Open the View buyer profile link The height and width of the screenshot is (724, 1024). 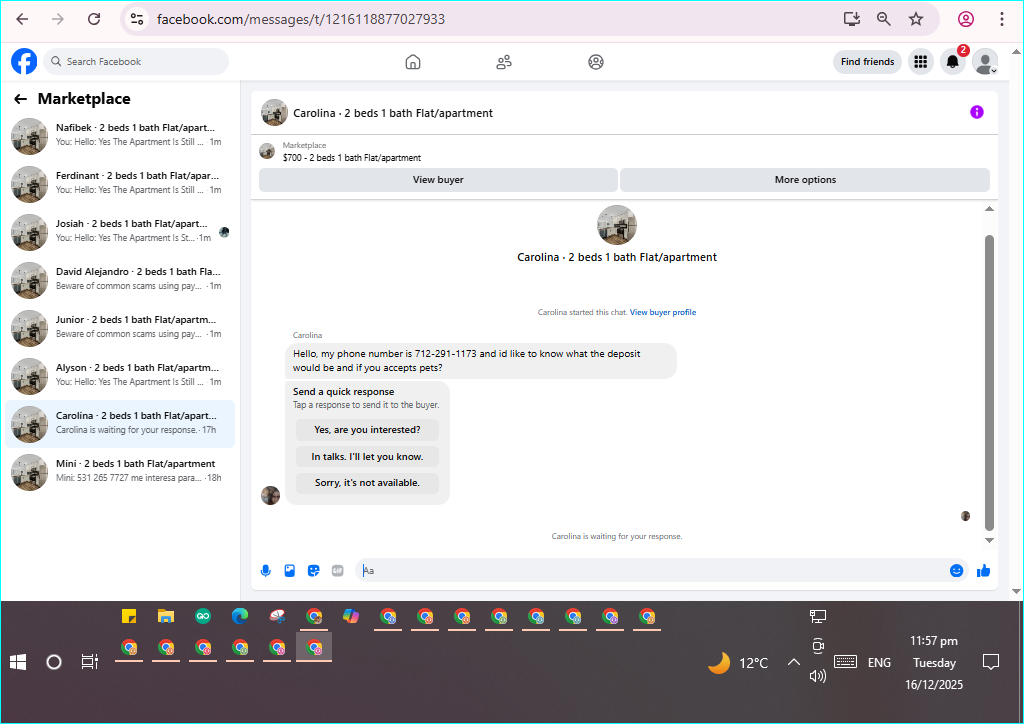[663, 312]
